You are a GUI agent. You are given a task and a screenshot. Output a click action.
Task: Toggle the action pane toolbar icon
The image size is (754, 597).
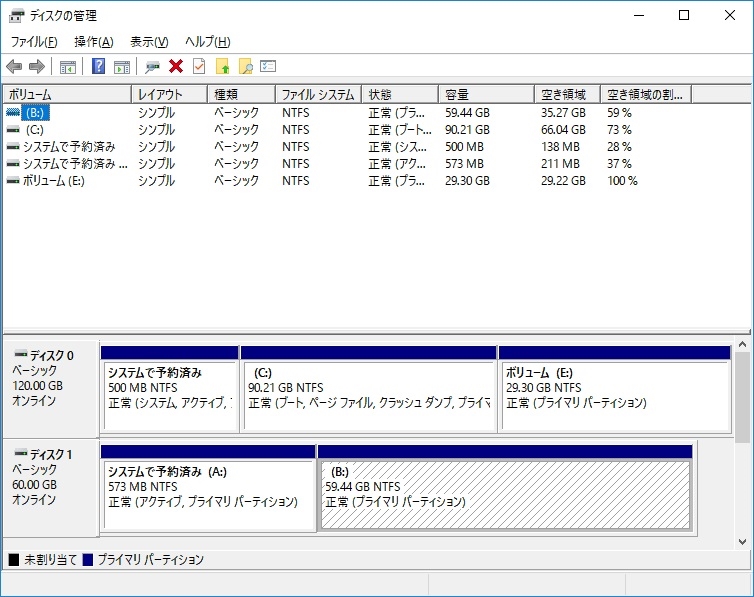[122, 67]
